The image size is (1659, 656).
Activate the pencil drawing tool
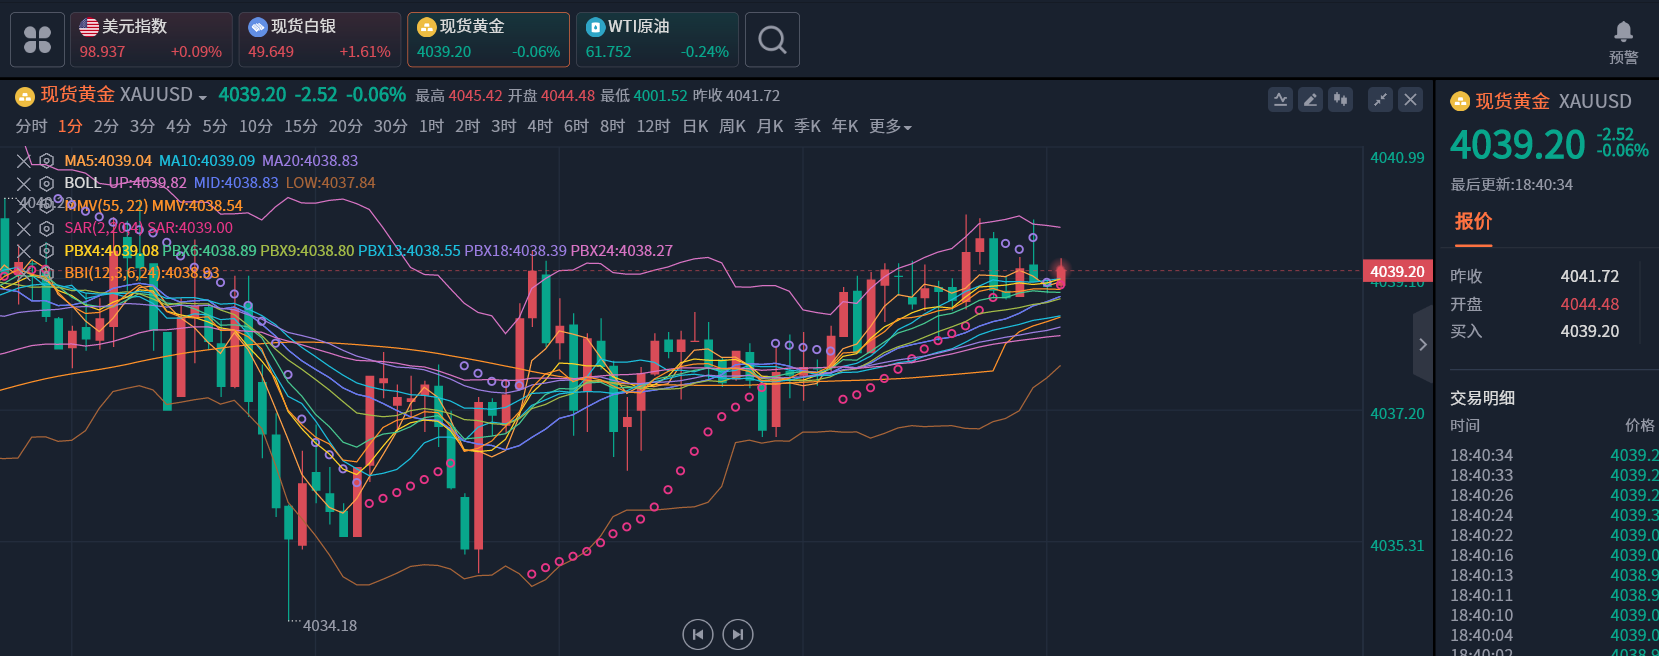tap(1310, 99)
